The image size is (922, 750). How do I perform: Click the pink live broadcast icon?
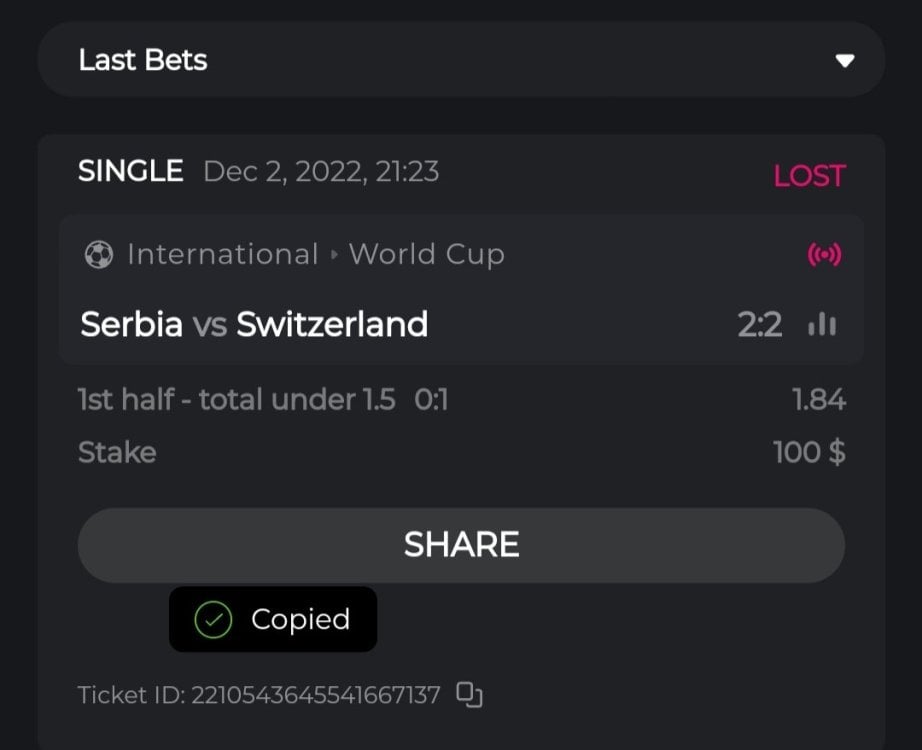pyautogui.click(x=824, y=255)
